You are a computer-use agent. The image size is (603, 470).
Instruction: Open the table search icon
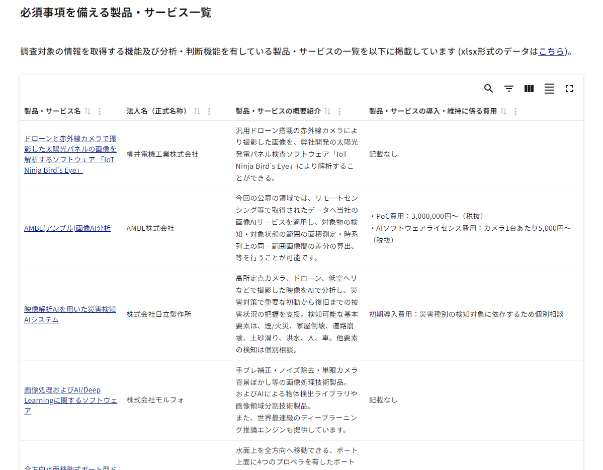[488, 89]
